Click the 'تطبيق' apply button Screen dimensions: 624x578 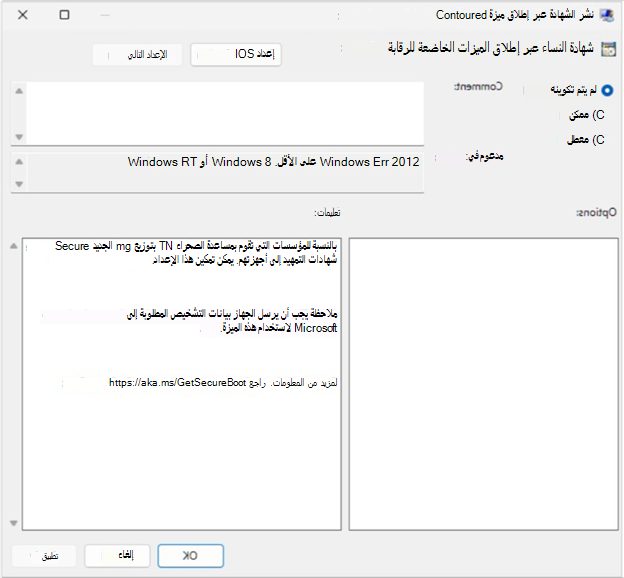click(44, 556)
